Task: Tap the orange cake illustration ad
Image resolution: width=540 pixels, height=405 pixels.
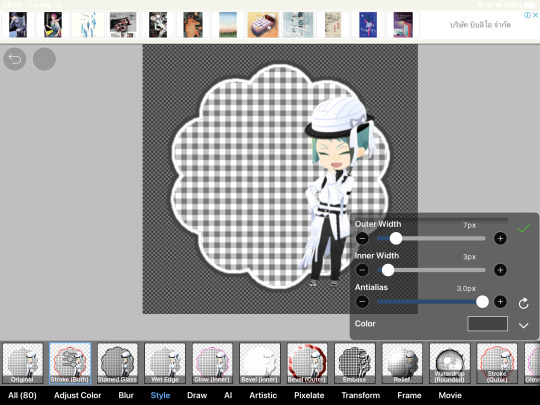Action: 263,25
